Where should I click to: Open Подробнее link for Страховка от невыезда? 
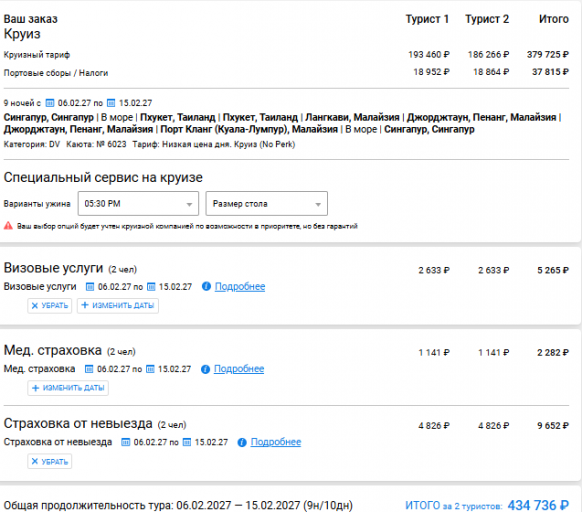(275, 442)
